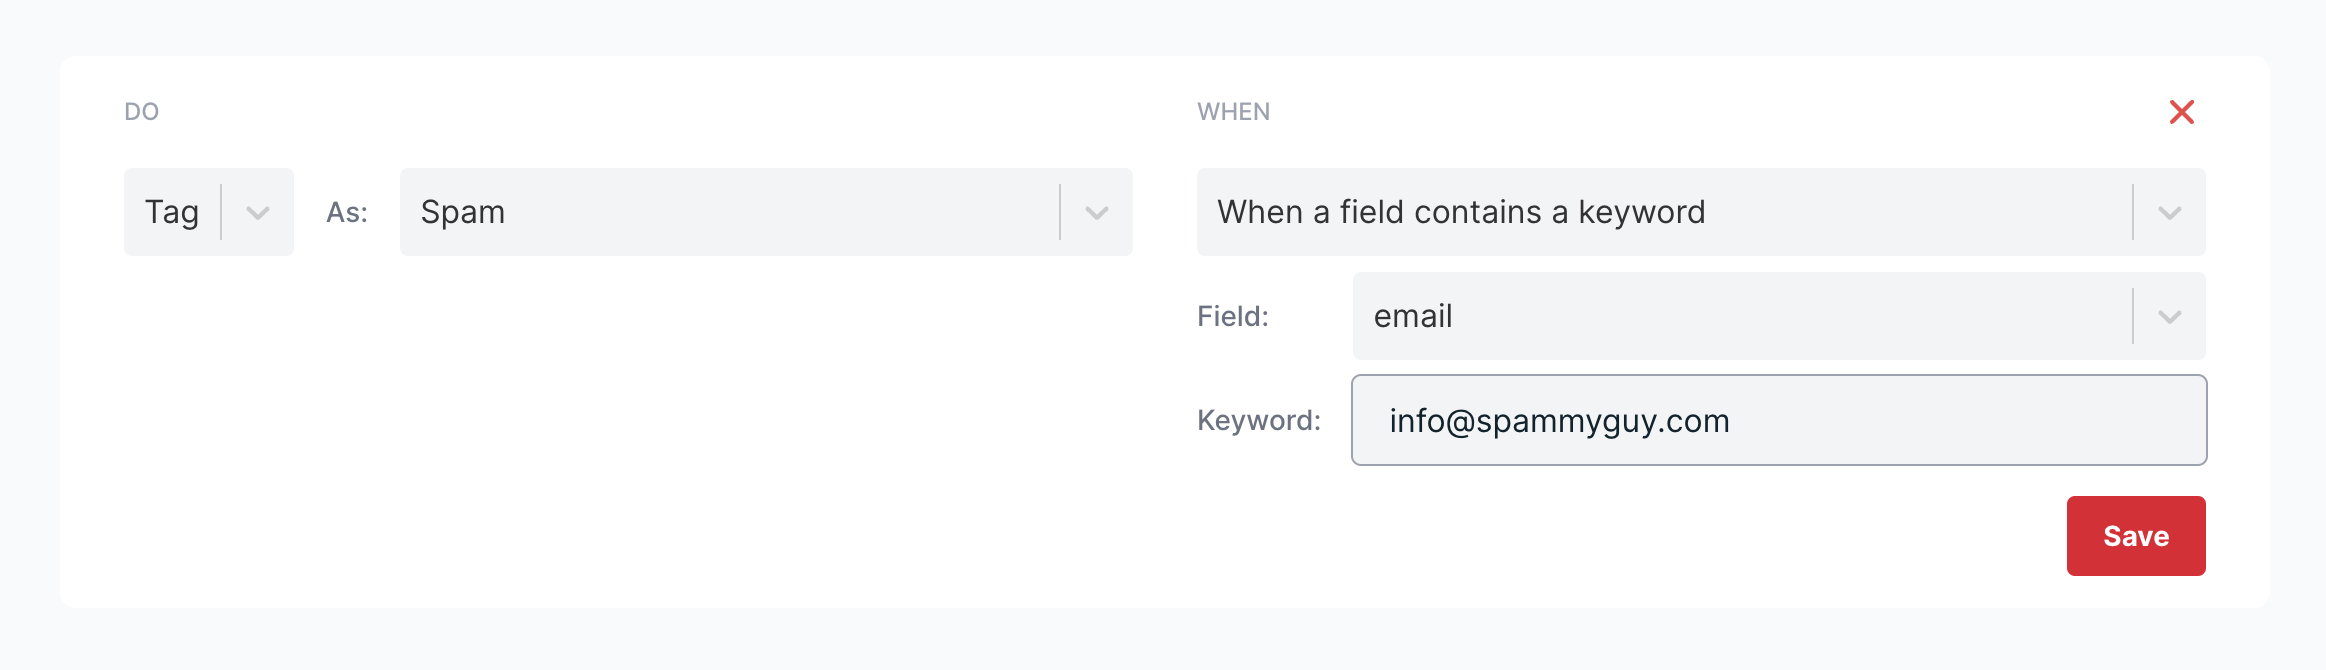Click the Save button
This screenshot has height=670, width=2326.
tap(2135, 536)
